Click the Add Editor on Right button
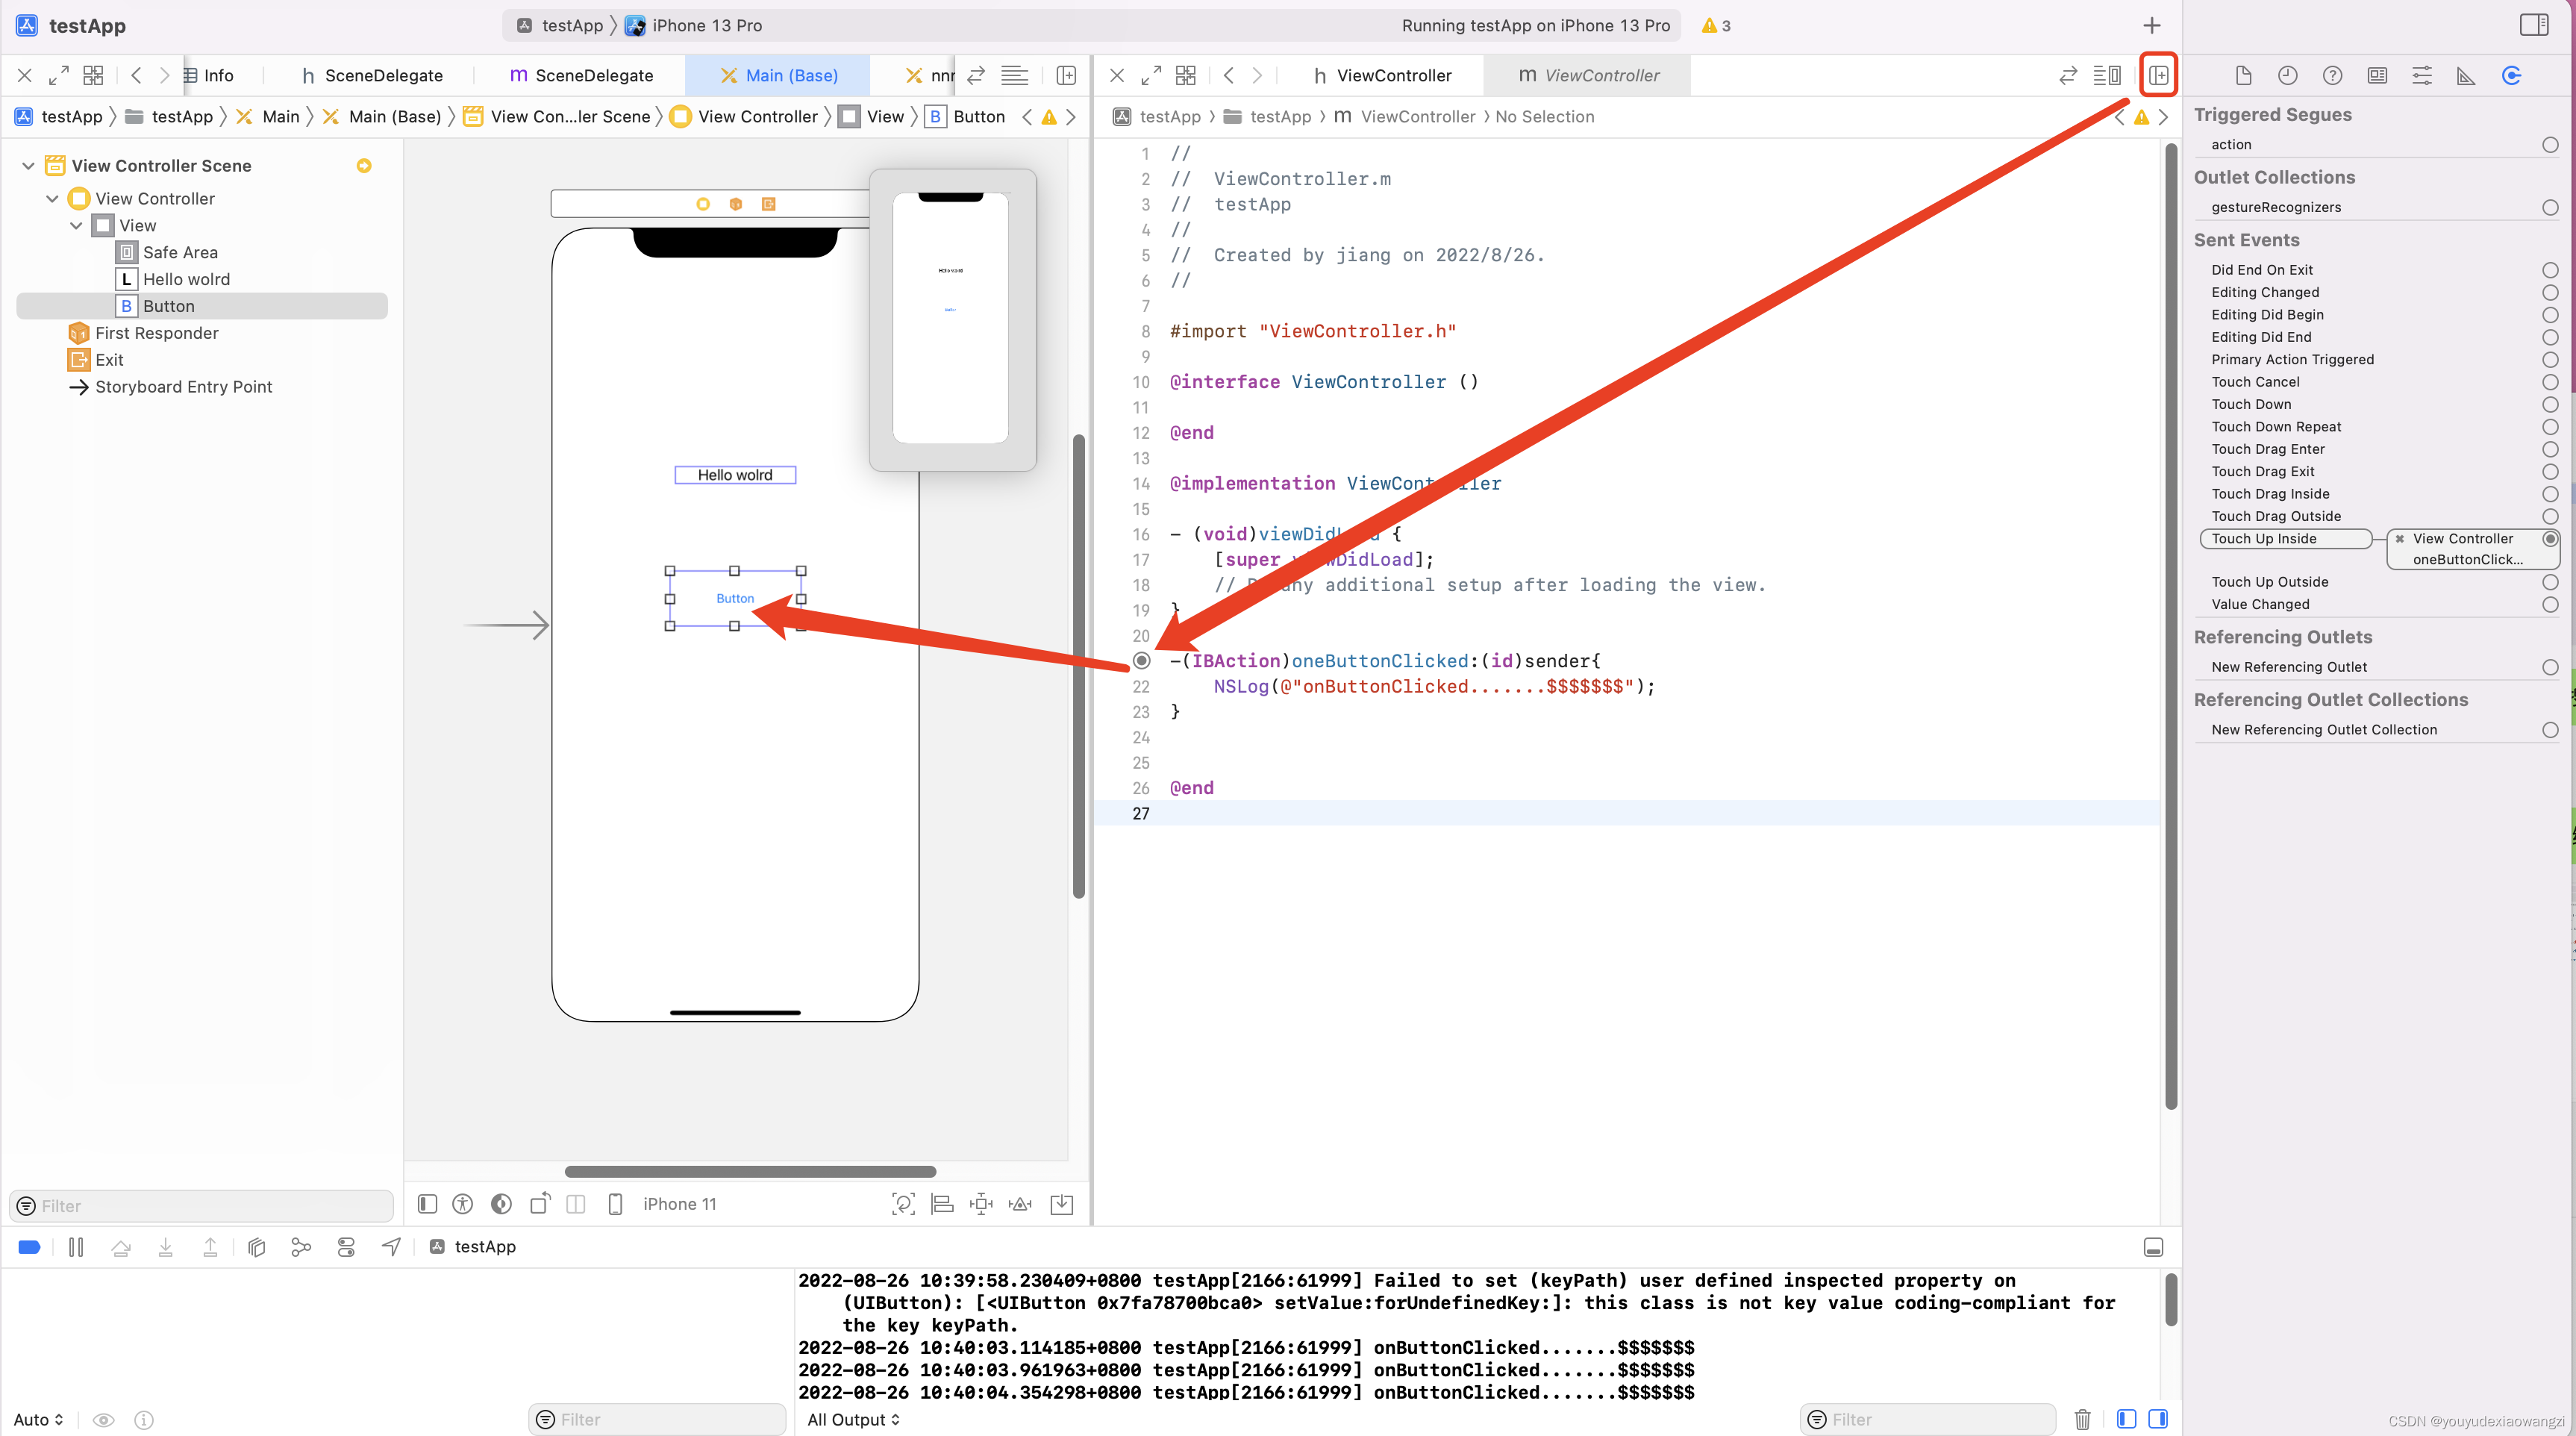 [x=2158, y=76]
